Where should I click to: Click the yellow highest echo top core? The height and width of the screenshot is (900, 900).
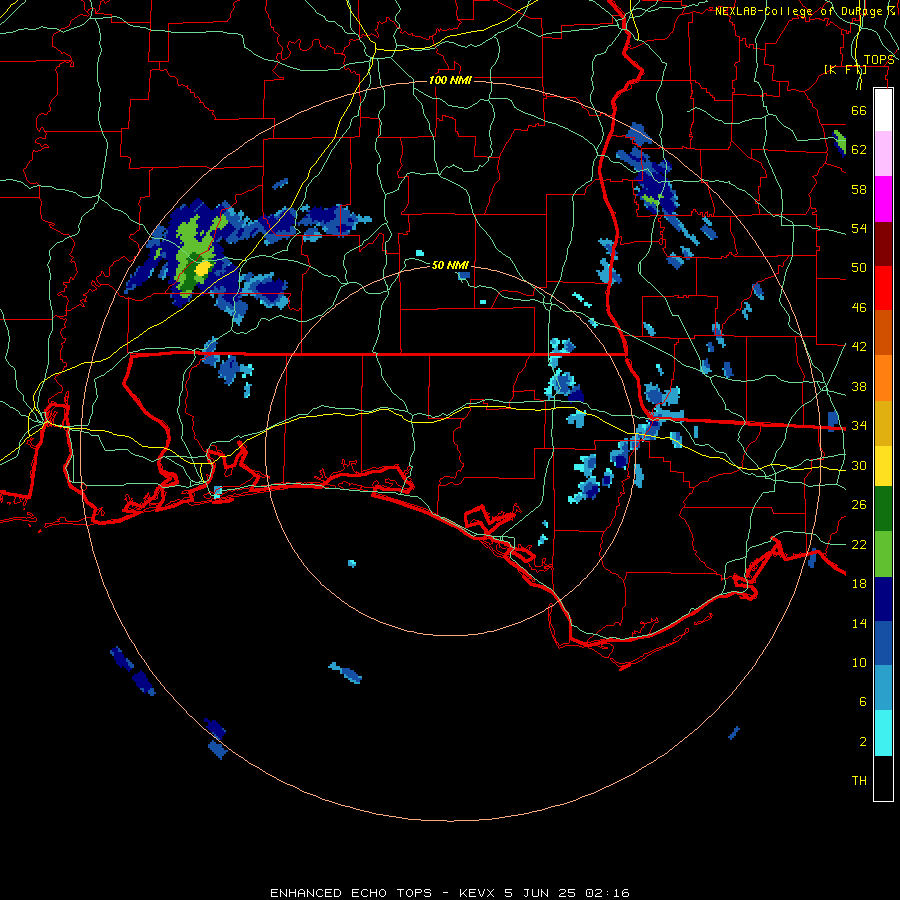coord(202,269)
